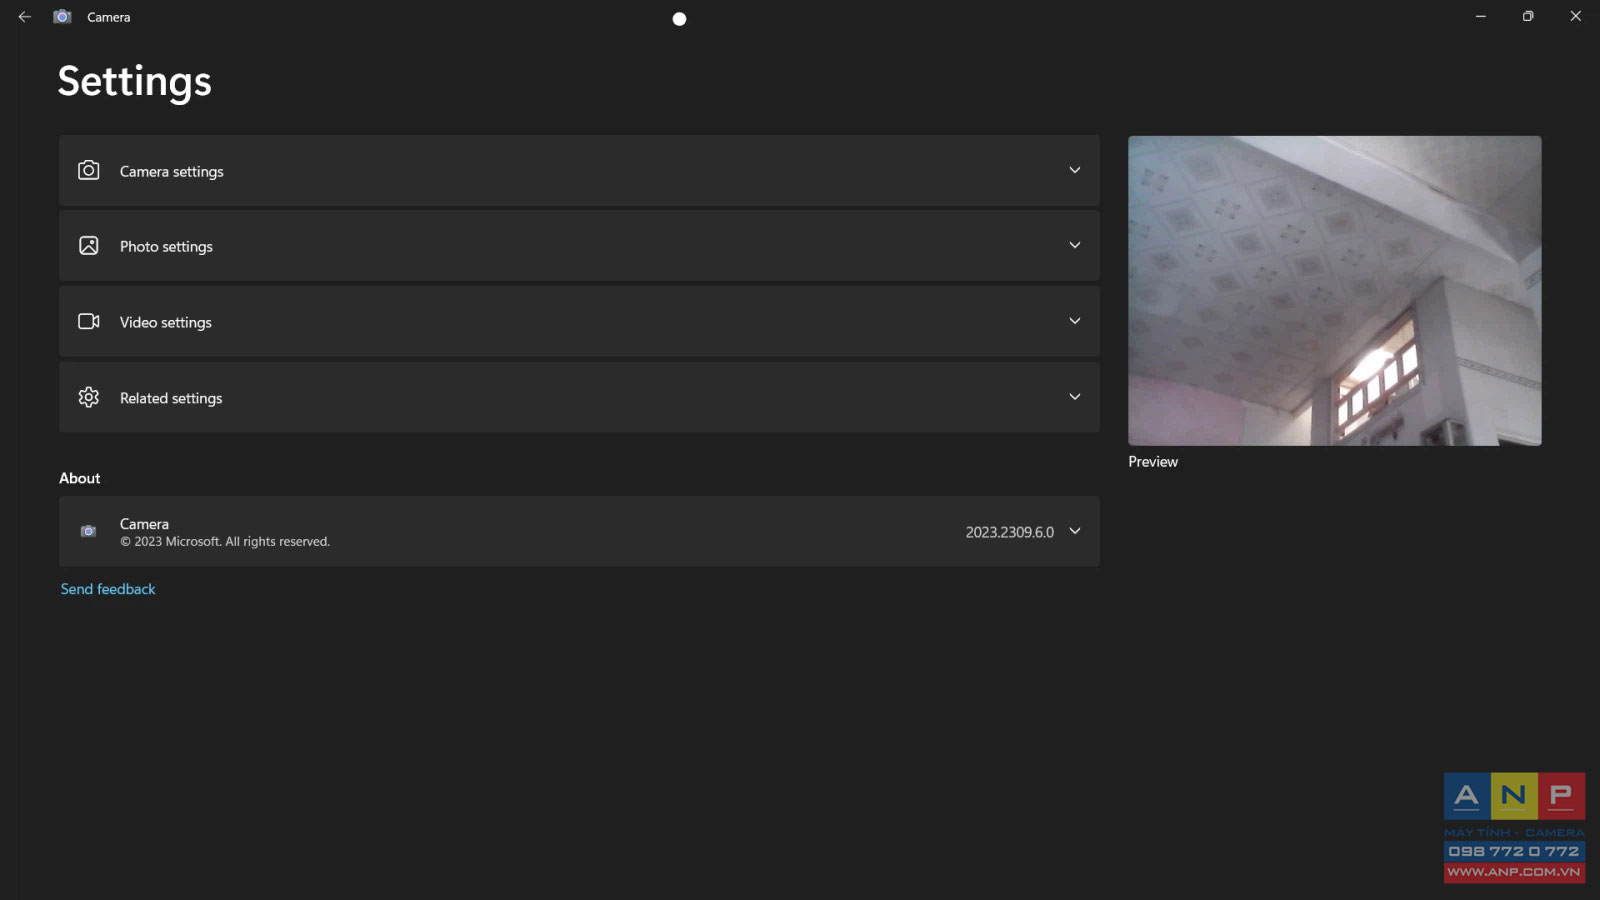Click the 'Camera settings' label
The image size is (1600, 900).
(x=172, y=172)
